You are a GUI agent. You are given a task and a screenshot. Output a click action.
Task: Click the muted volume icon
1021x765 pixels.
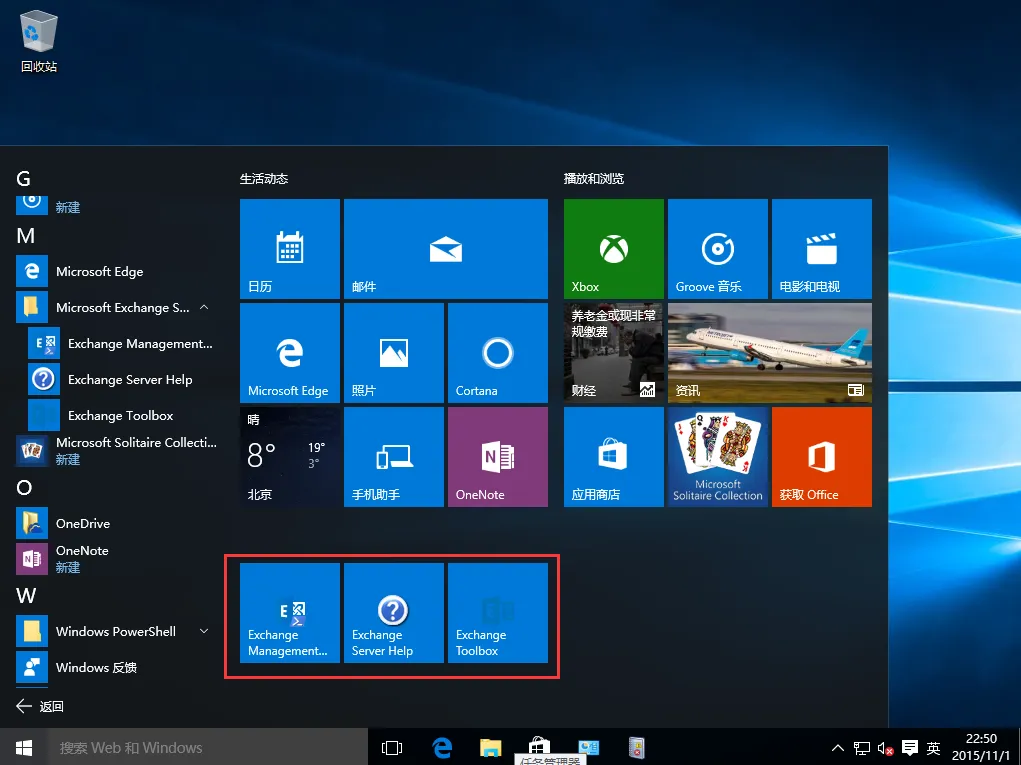(886, 748)
